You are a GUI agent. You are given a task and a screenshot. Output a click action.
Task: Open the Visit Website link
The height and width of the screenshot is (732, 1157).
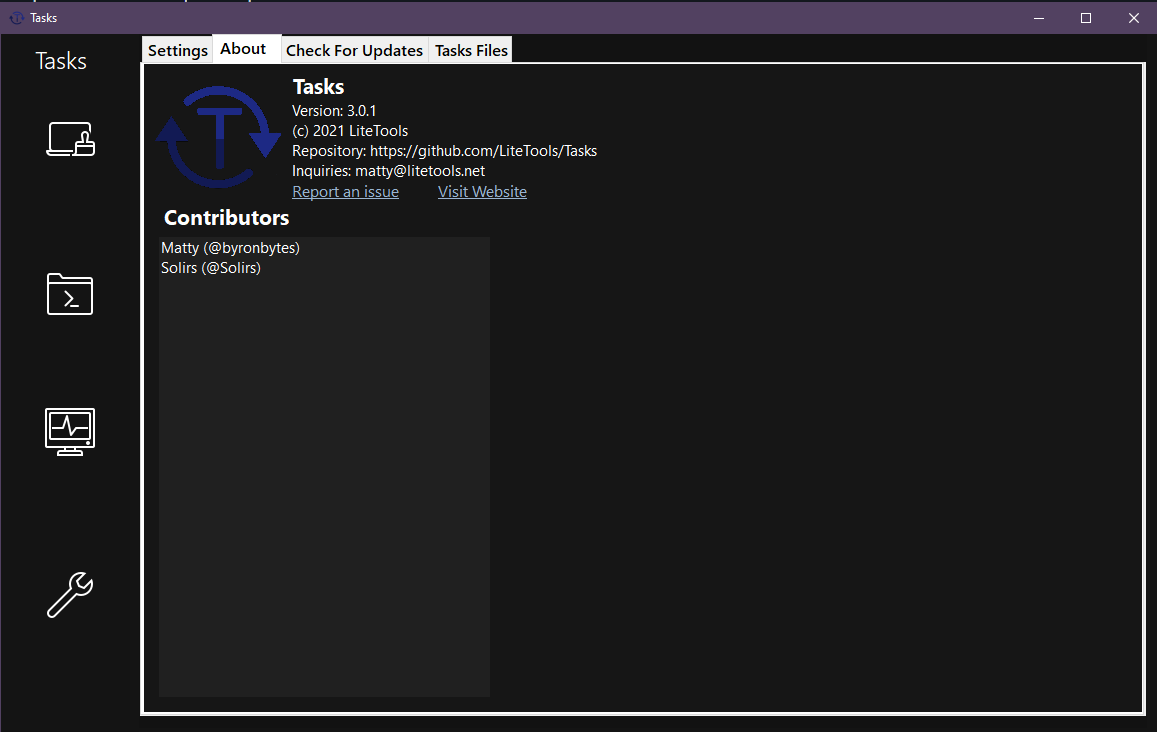coord(482,192)
